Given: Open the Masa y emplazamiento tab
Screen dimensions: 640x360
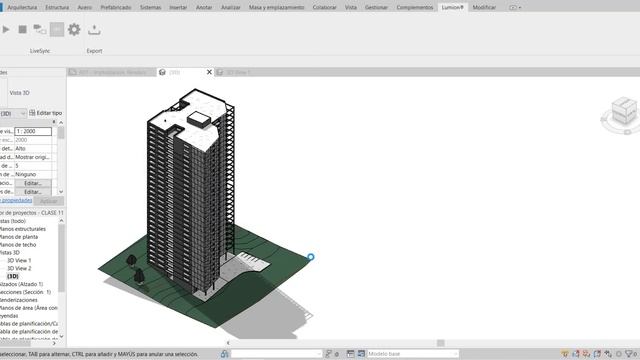Looking at the screenshot, I should [x=276, y=7].
